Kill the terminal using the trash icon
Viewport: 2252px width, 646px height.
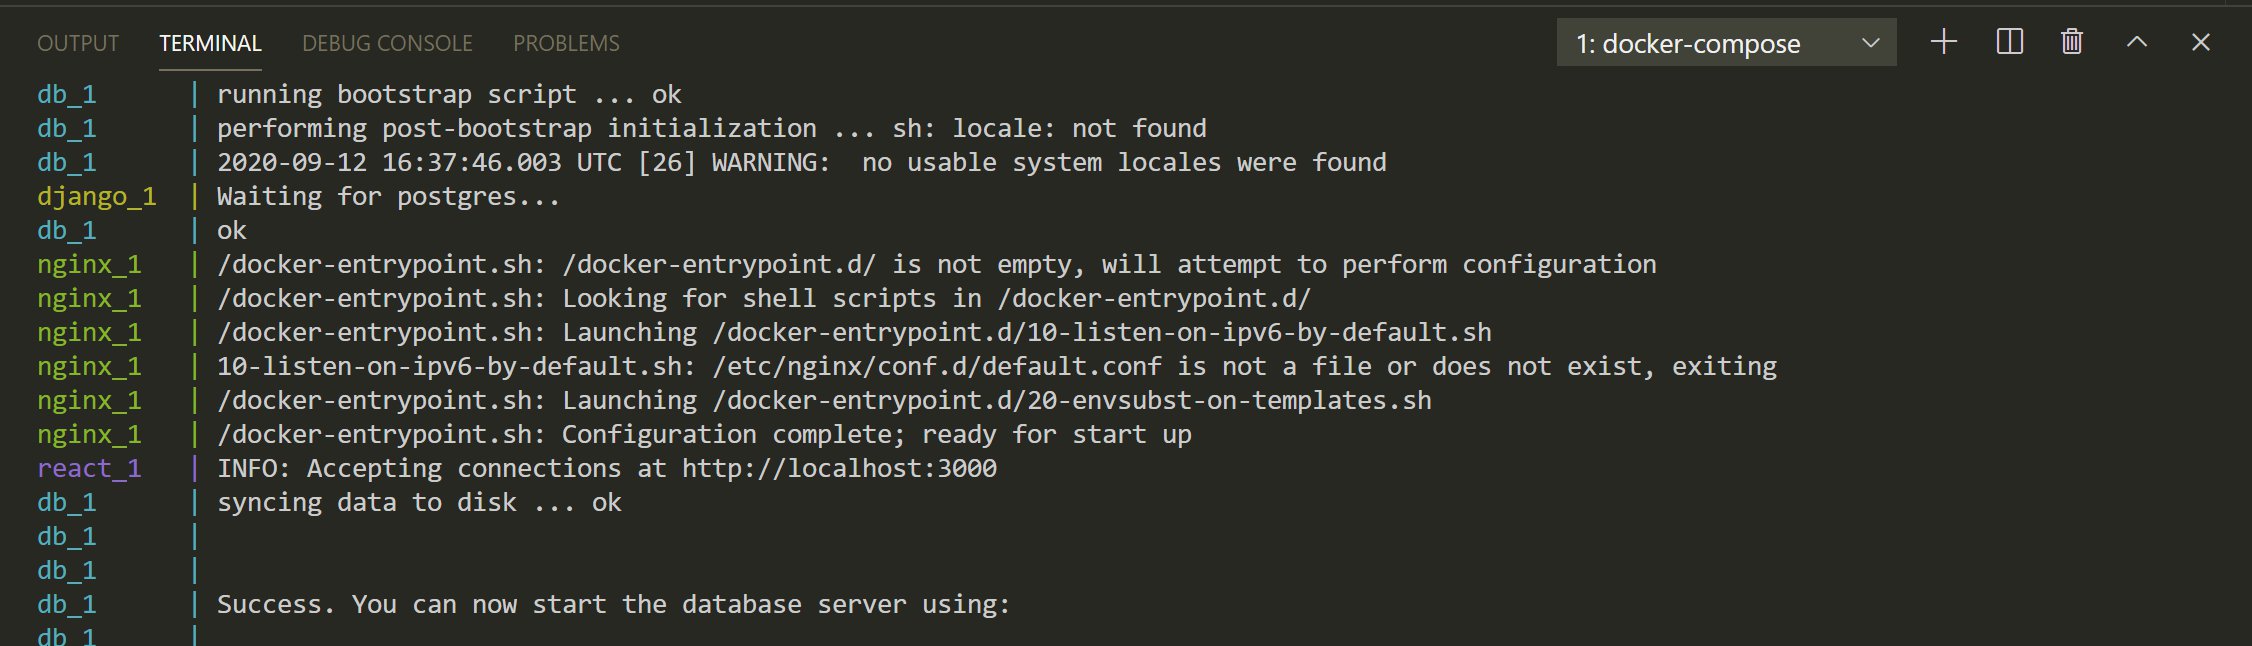[x=2072, y=42]
